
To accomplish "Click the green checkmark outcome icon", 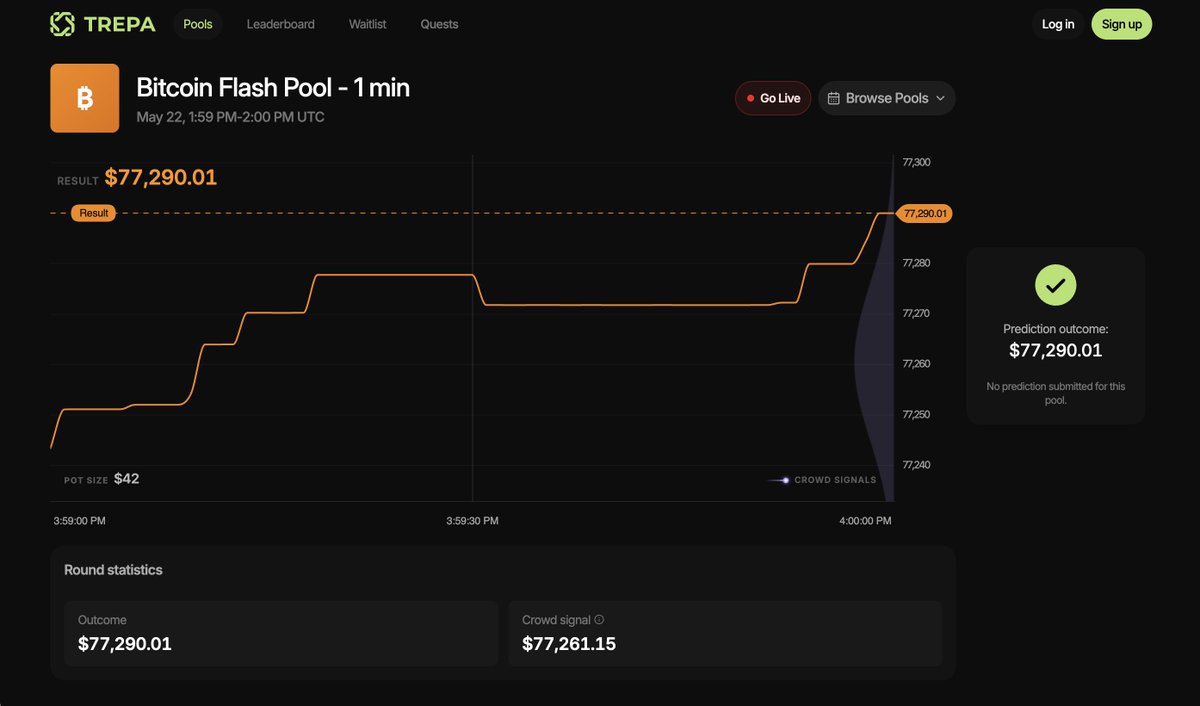I will (x=1055, y=286).
